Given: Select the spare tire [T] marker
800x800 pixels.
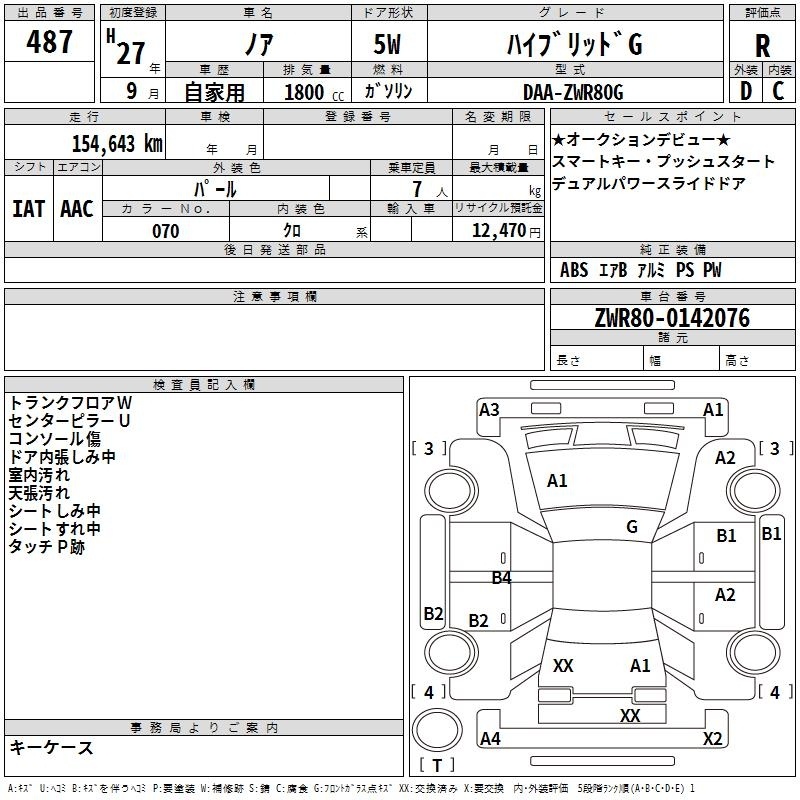Looking at the screenshot, I should [437, 765].
